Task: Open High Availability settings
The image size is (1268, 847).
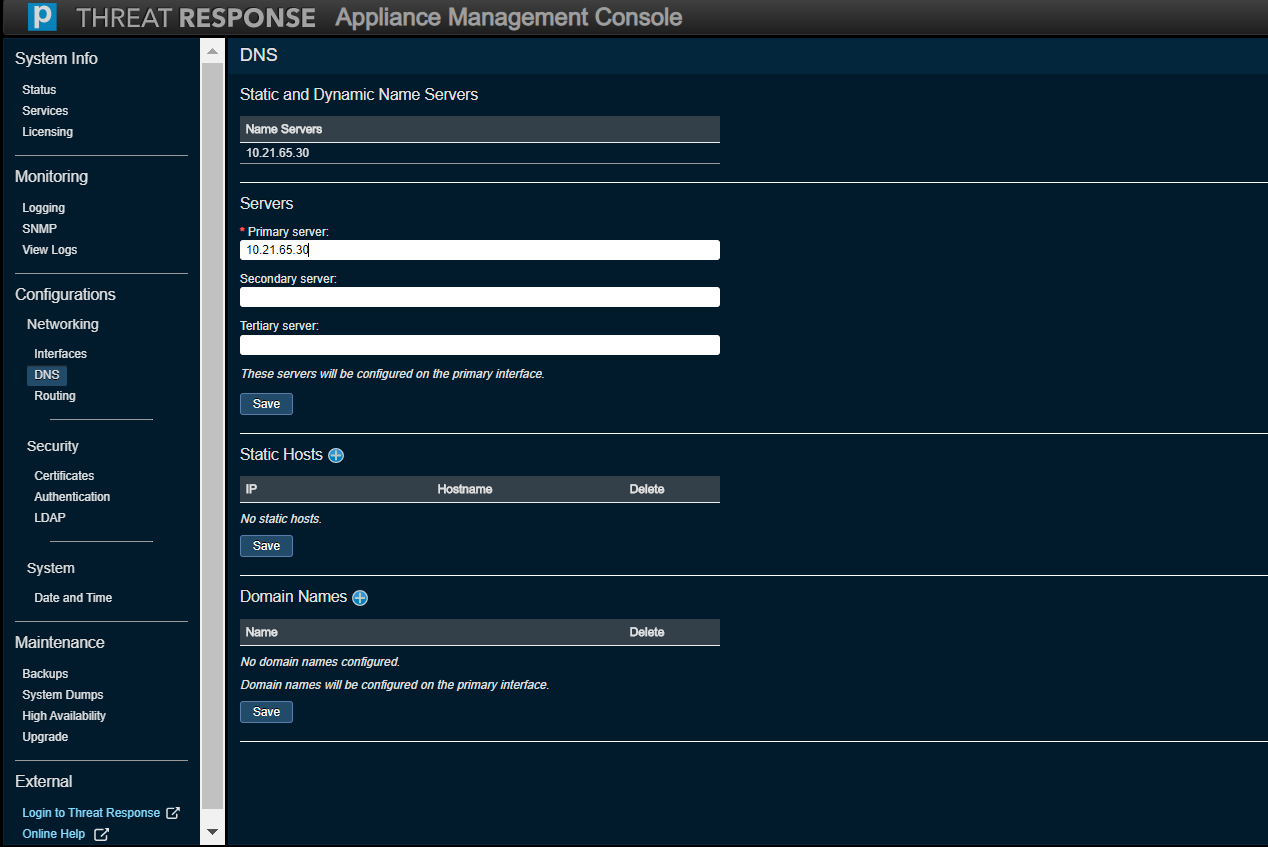Action: 64,716
